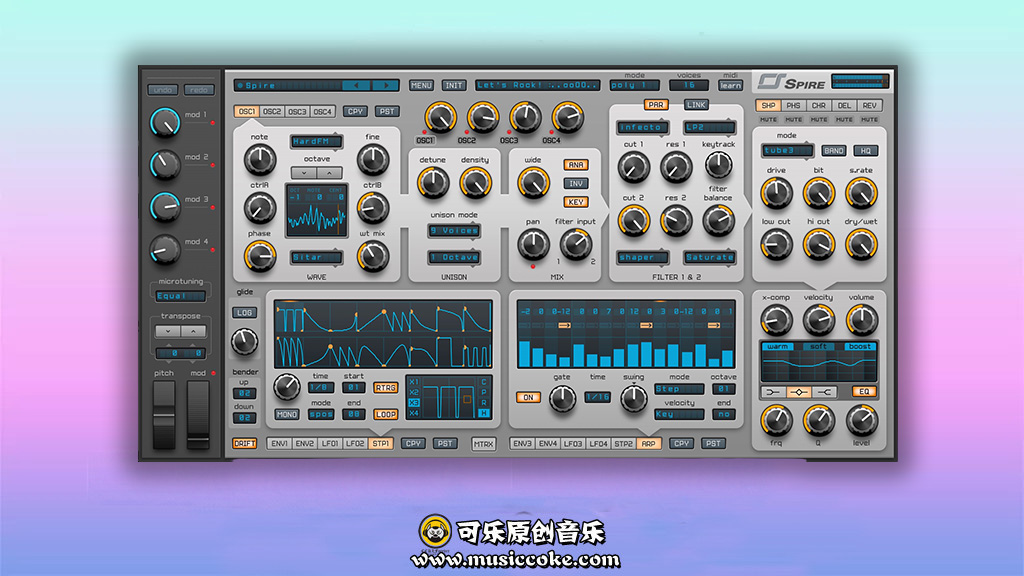Enable the PAR filter routing
The width and height of the screenshot is (1024, 576).
point(656,104)
